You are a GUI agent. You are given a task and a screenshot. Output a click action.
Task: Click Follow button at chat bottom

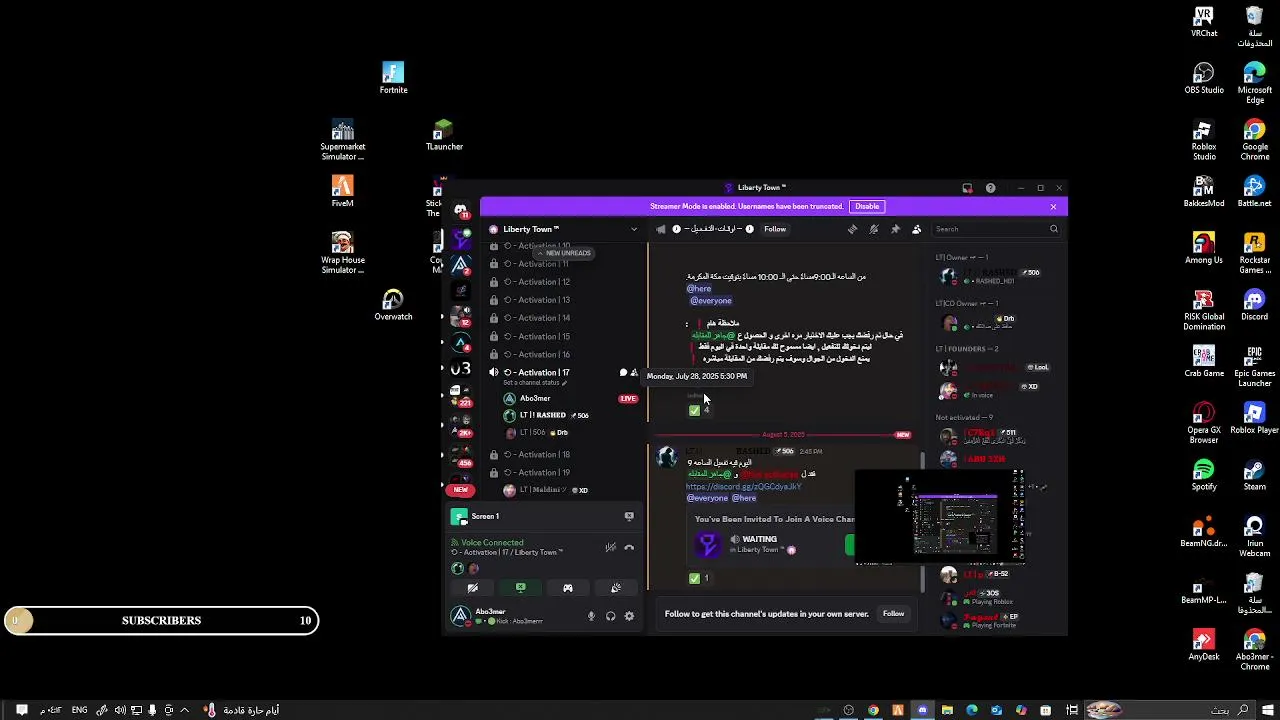point(894,614)
